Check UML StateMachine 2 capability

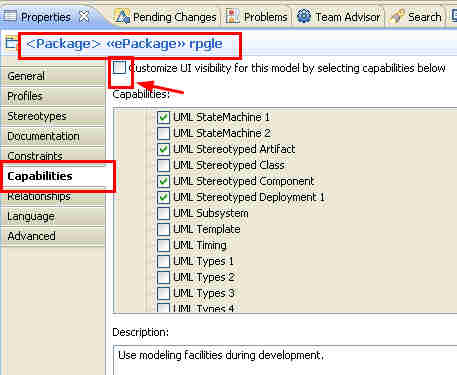(x=163, y=133)
